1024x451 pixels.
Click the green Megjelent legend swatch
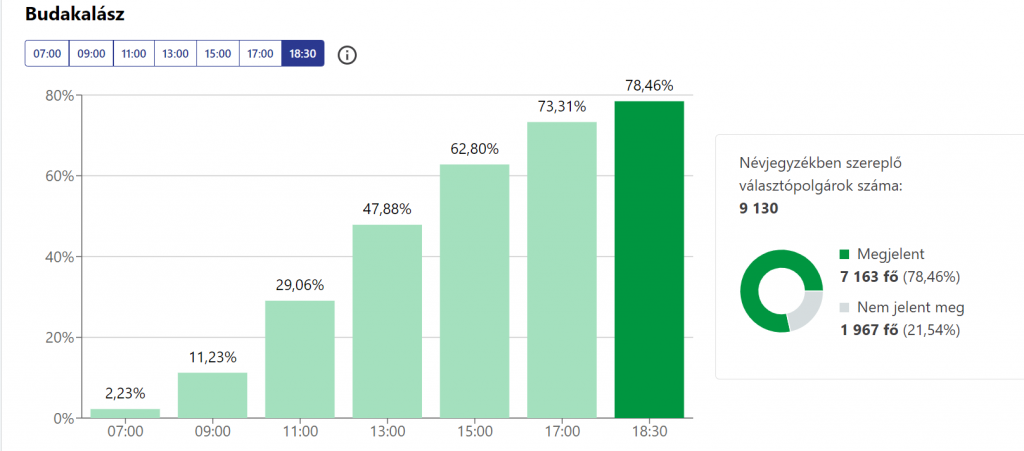click(845, 255)
